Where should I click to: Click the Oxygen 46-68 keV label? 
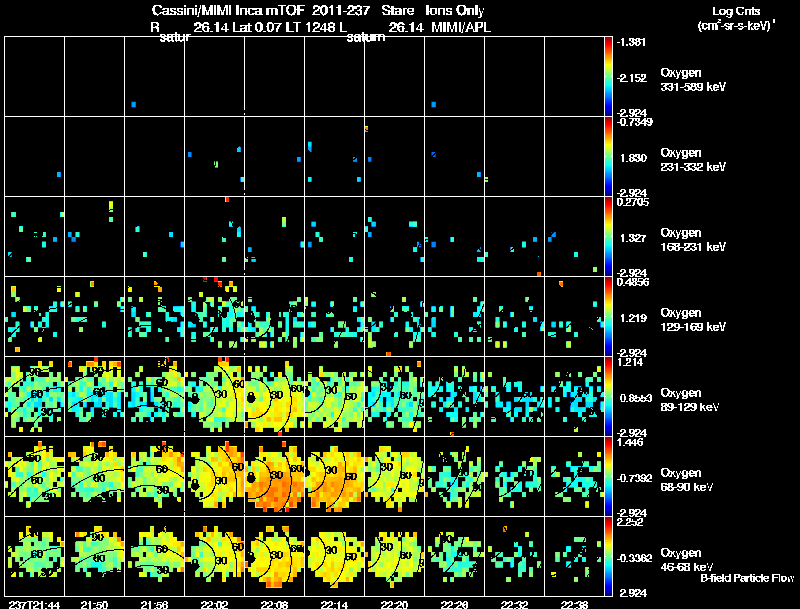[687, 560]
